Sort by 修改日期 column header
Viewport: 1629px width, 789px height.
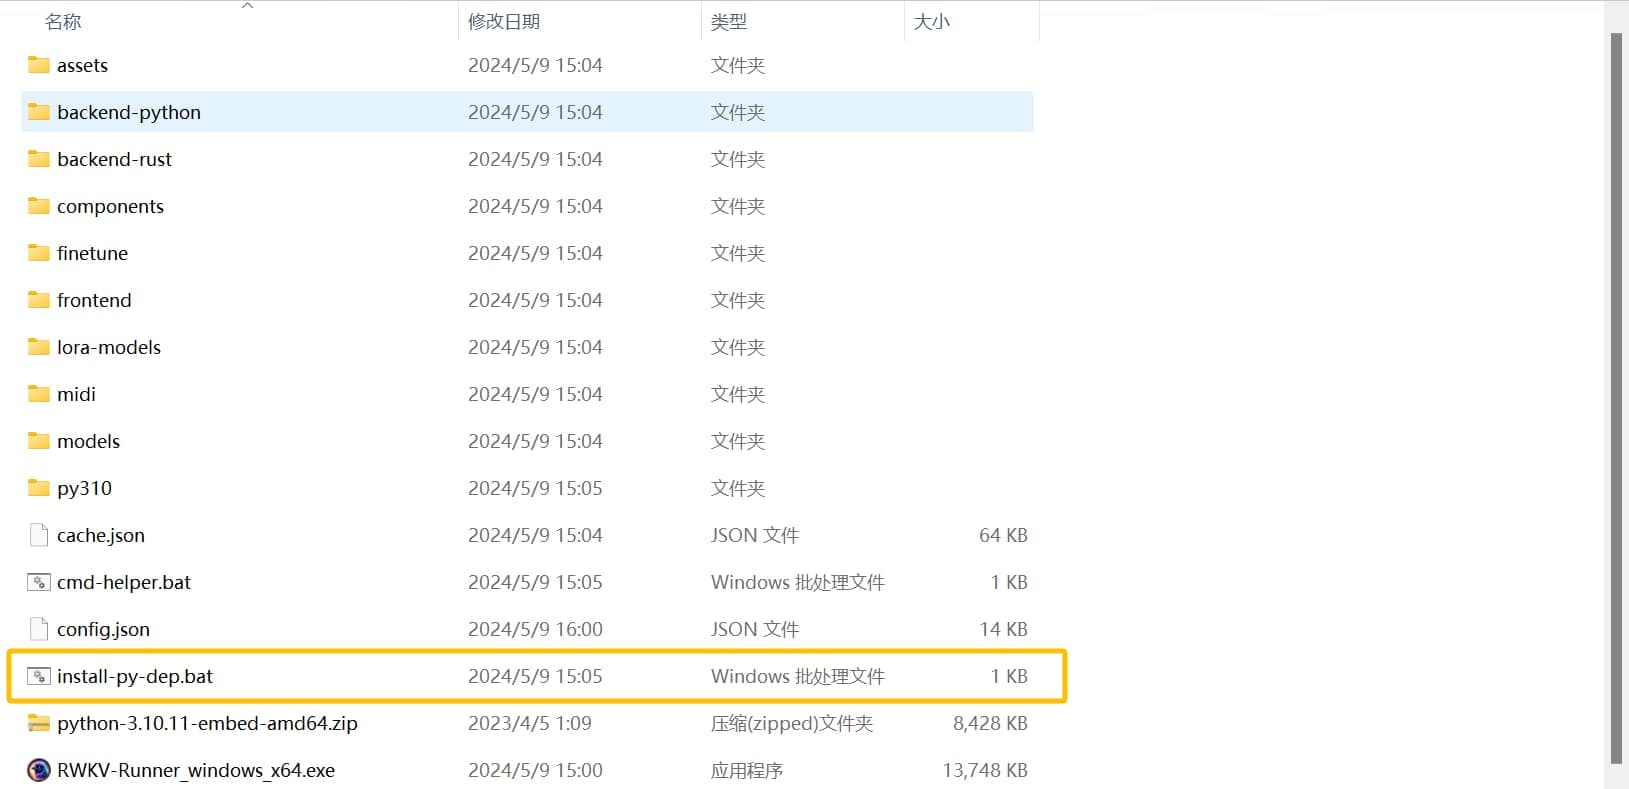point(504,22)
